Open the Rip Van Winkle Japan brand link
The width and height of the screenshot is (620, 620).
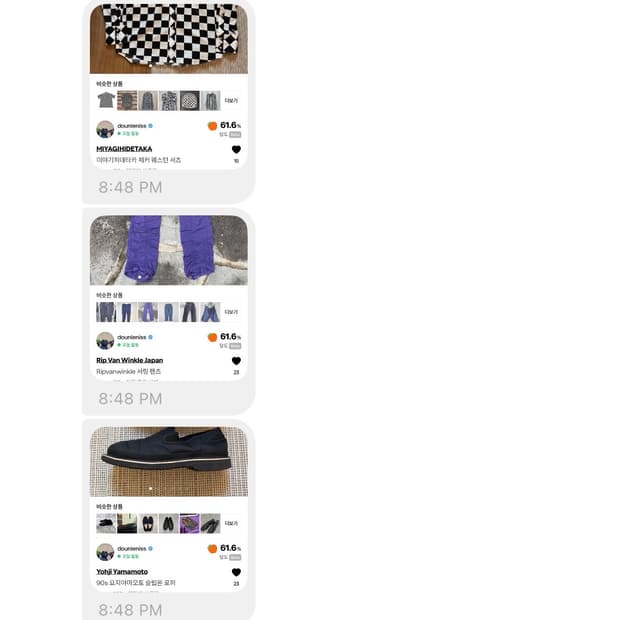(130, 360)
